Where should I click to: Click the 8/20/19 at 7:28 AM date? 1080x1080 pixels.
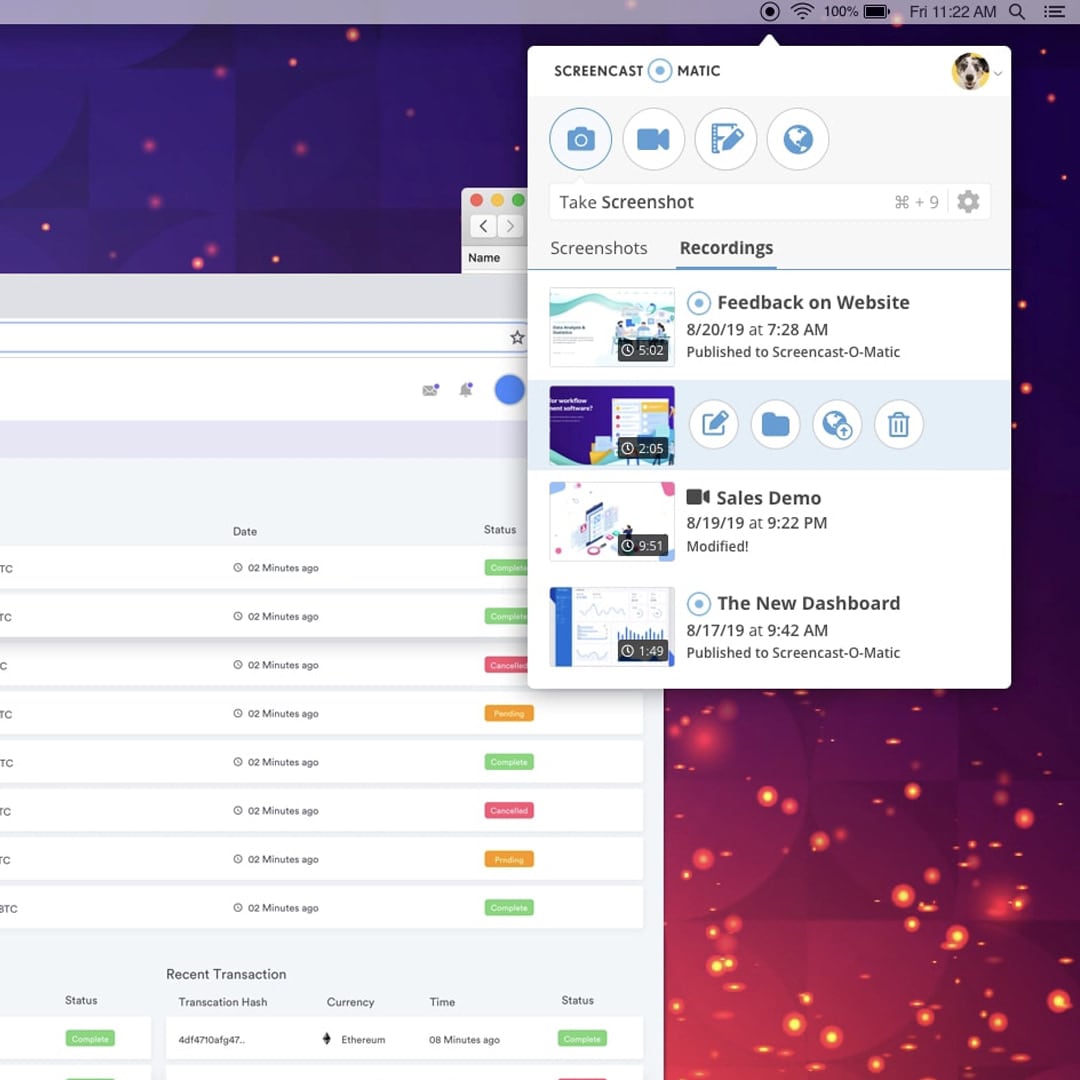[757, 329]
